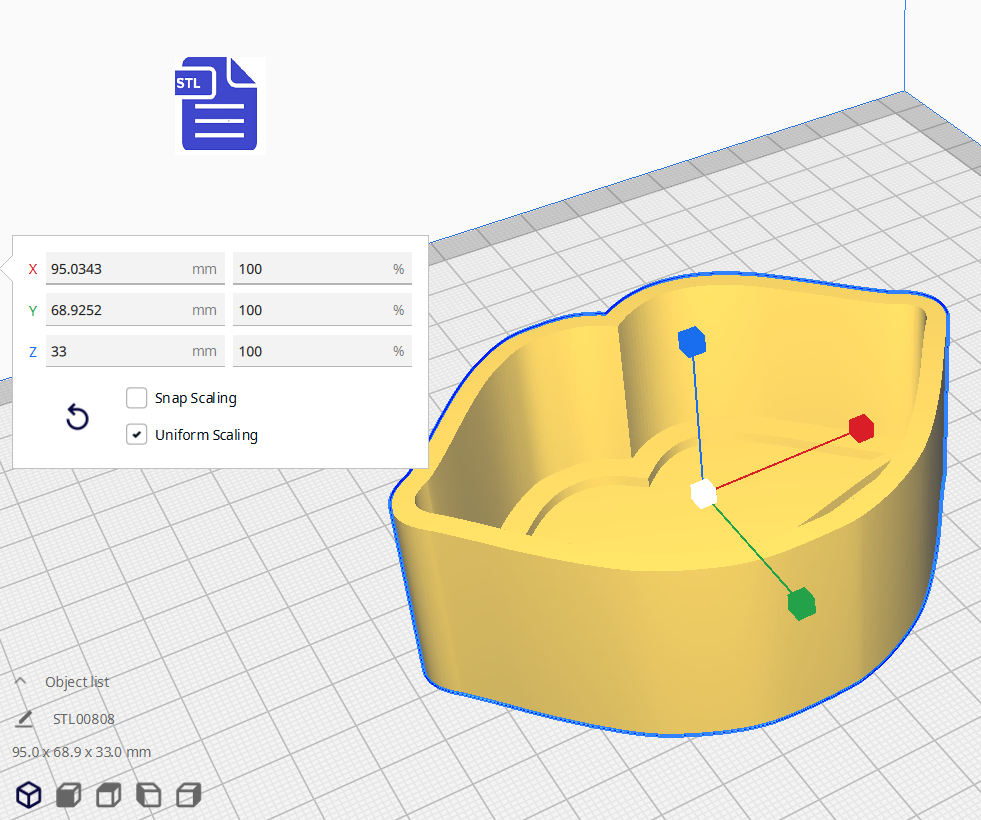981x820 pixels.
Task: Click the green Y-axis scale handle
Action: click(801, 604)
